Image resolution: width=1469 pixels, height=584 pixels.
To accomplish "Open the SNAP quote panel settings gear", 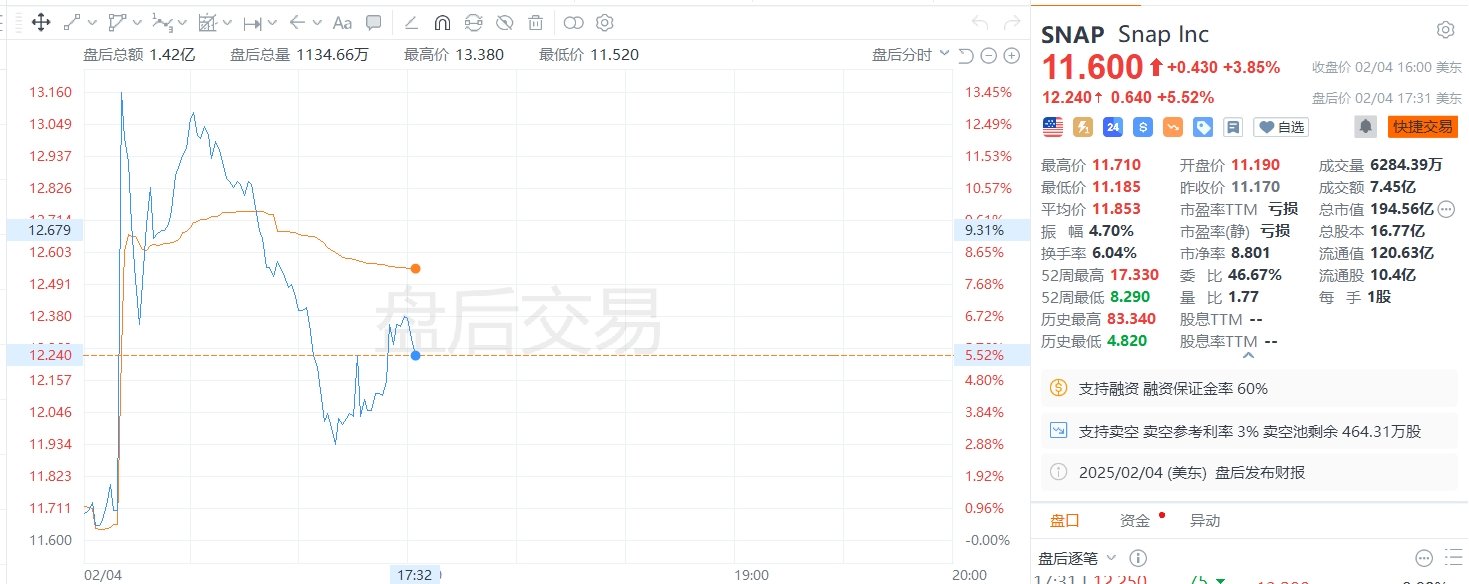I will coord(1445,30).
